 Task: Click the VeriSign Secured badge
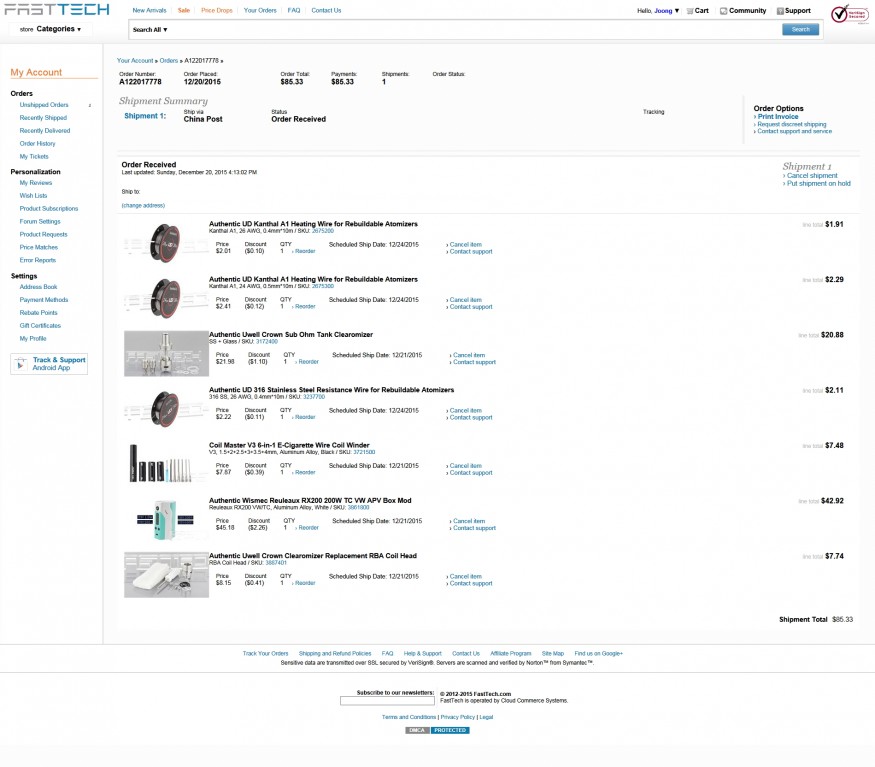[x=849, y=15]
